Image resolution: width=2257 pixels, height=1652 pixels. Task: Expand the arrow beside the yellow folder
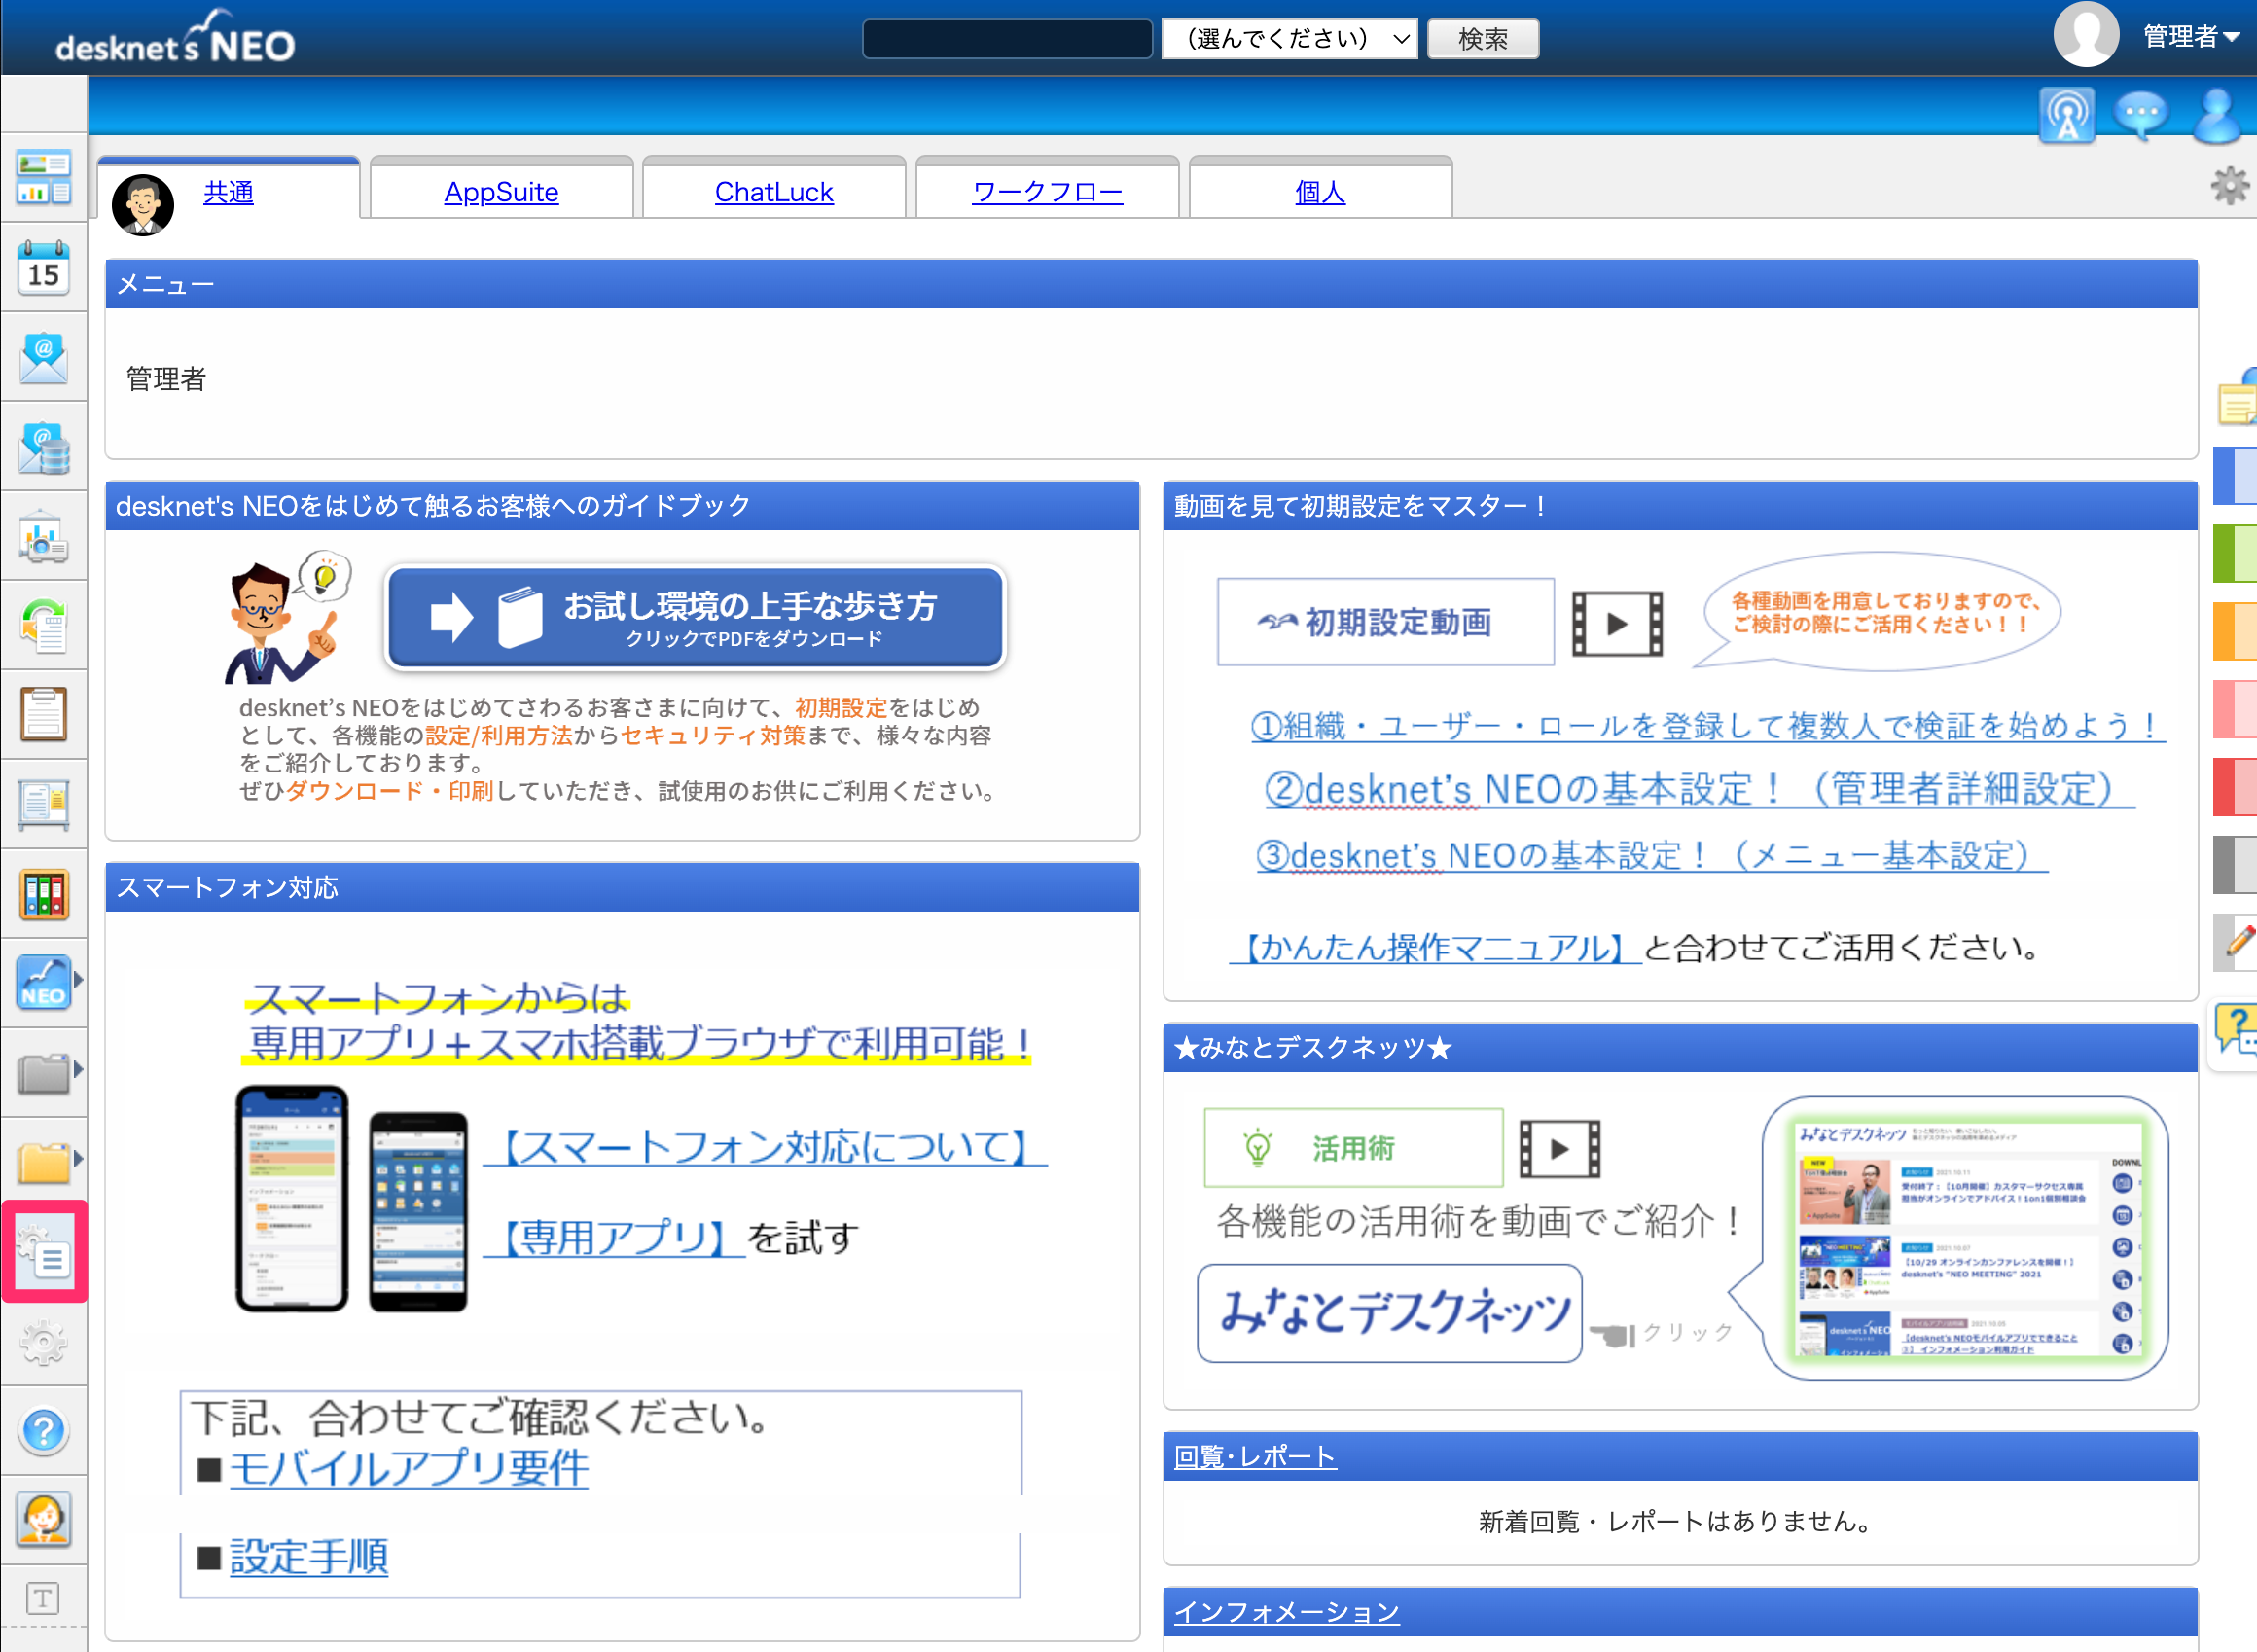click(79, 1159)
